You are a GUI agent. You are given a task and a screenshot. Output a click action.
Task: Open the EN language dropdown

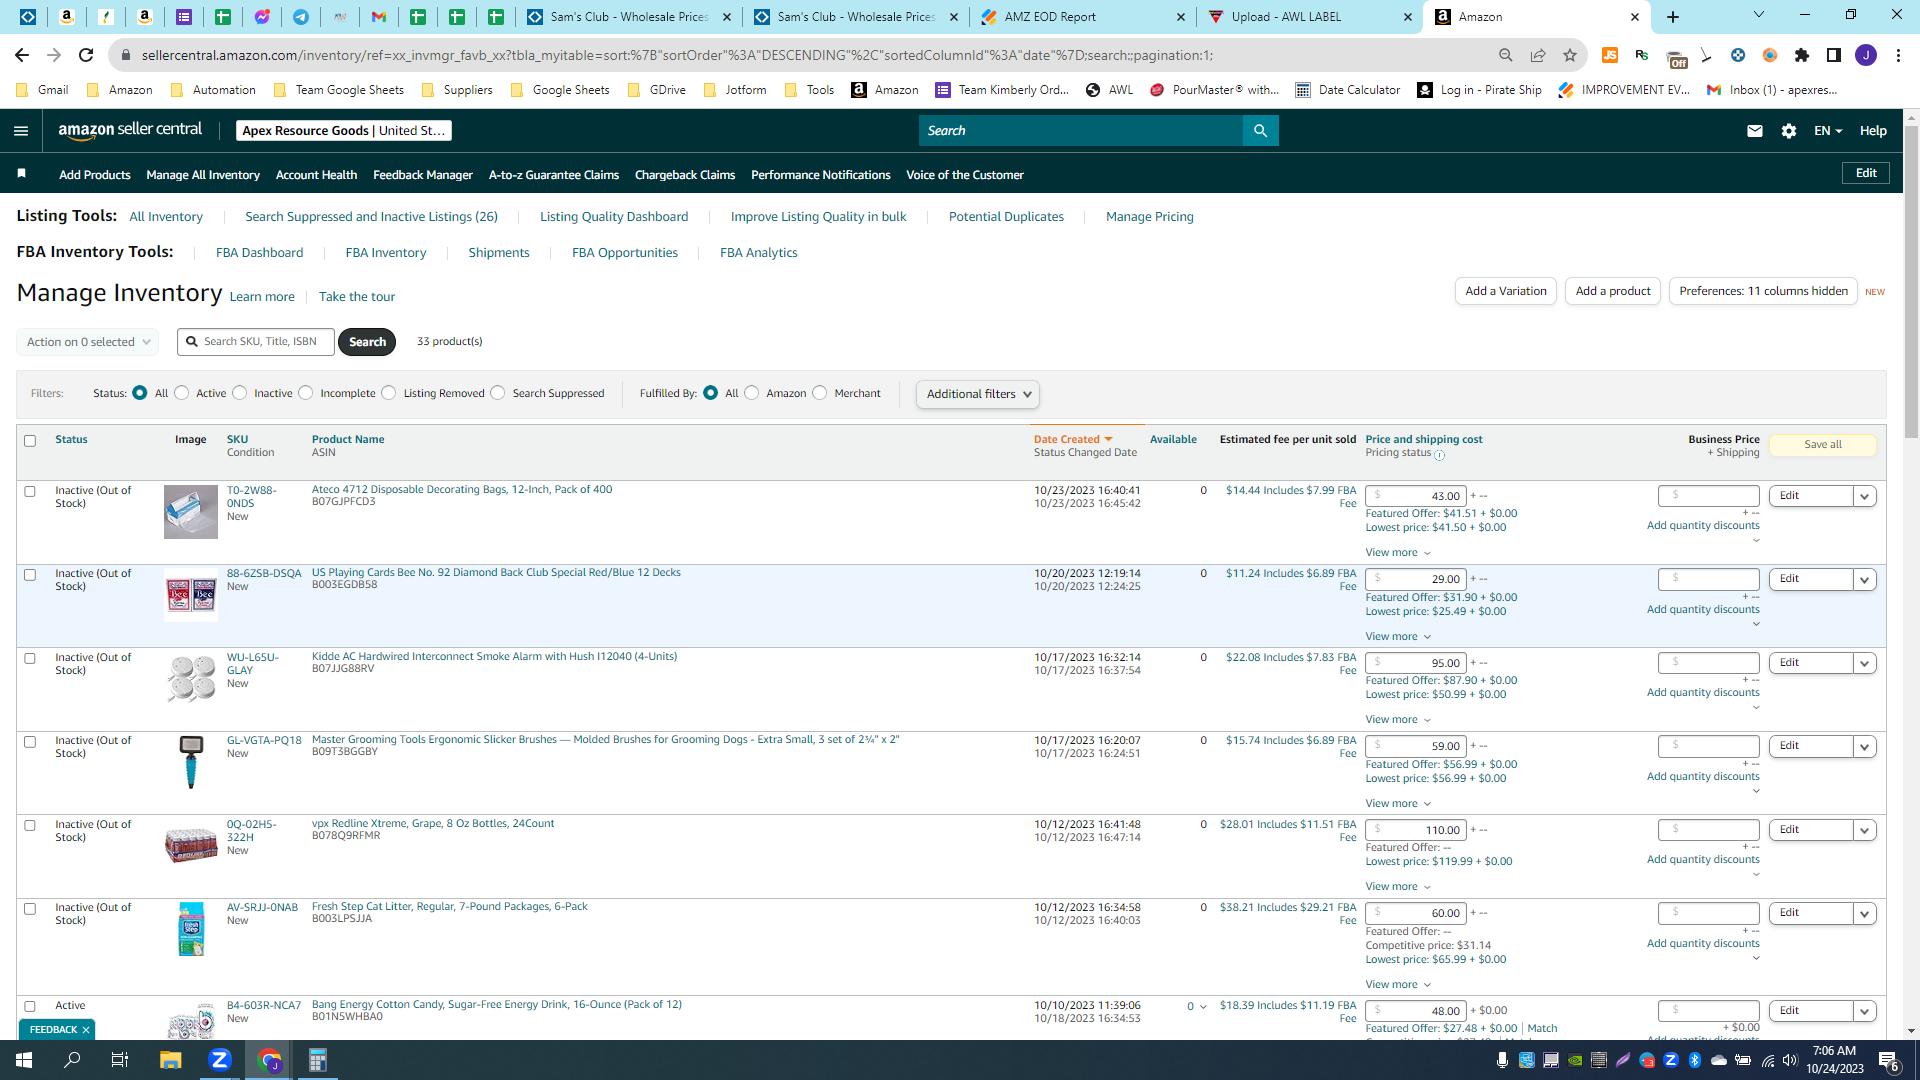pos(1828,131)
